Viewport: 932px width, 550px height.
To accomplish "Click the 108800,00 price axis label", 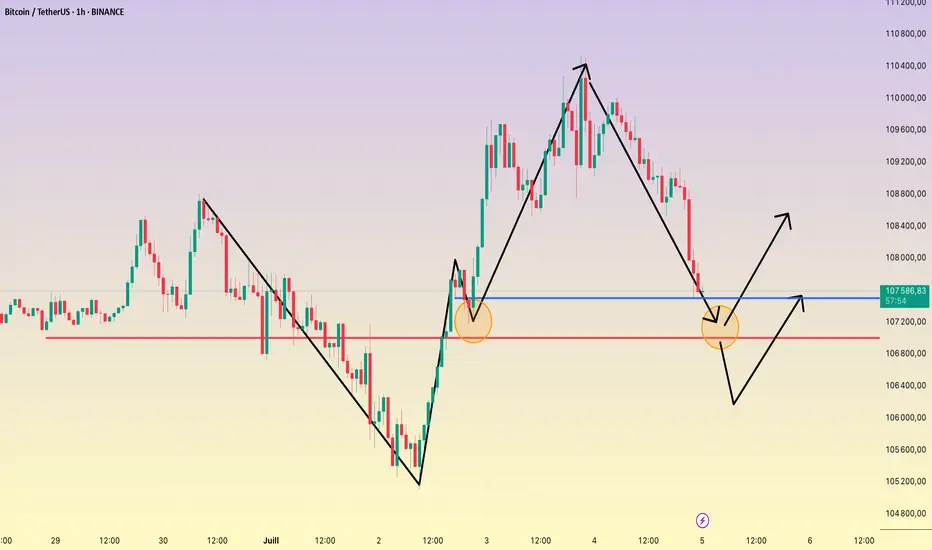I will point(905,194).
